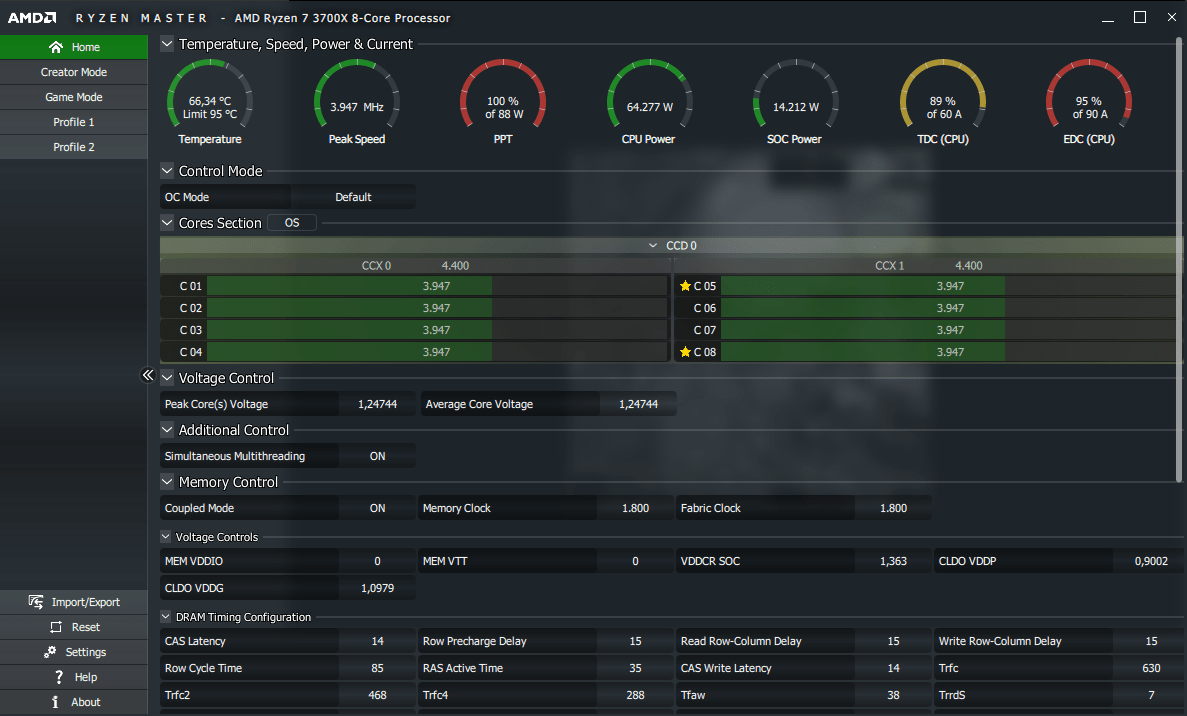Click the Import/Export icon
Image resolution: width=1187 pixels, height=716 pixels.
click(36, 602)
